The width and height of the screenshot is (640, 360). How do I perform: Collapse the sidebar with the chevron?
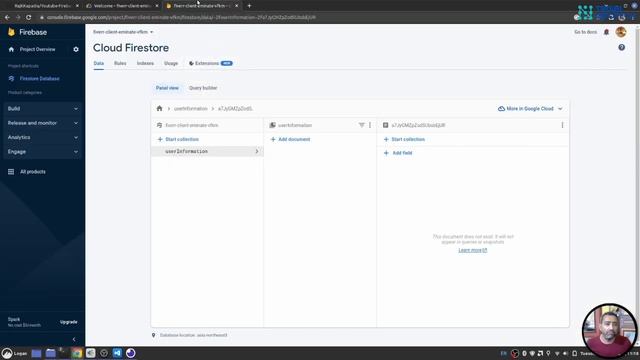74,339
